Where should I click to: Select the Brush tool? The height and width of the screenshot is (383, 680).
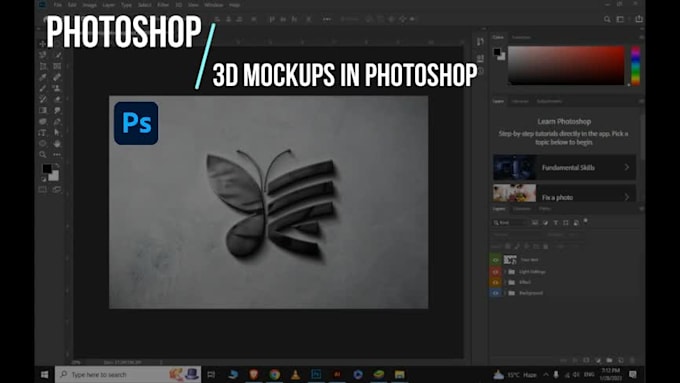coord(43,88)
